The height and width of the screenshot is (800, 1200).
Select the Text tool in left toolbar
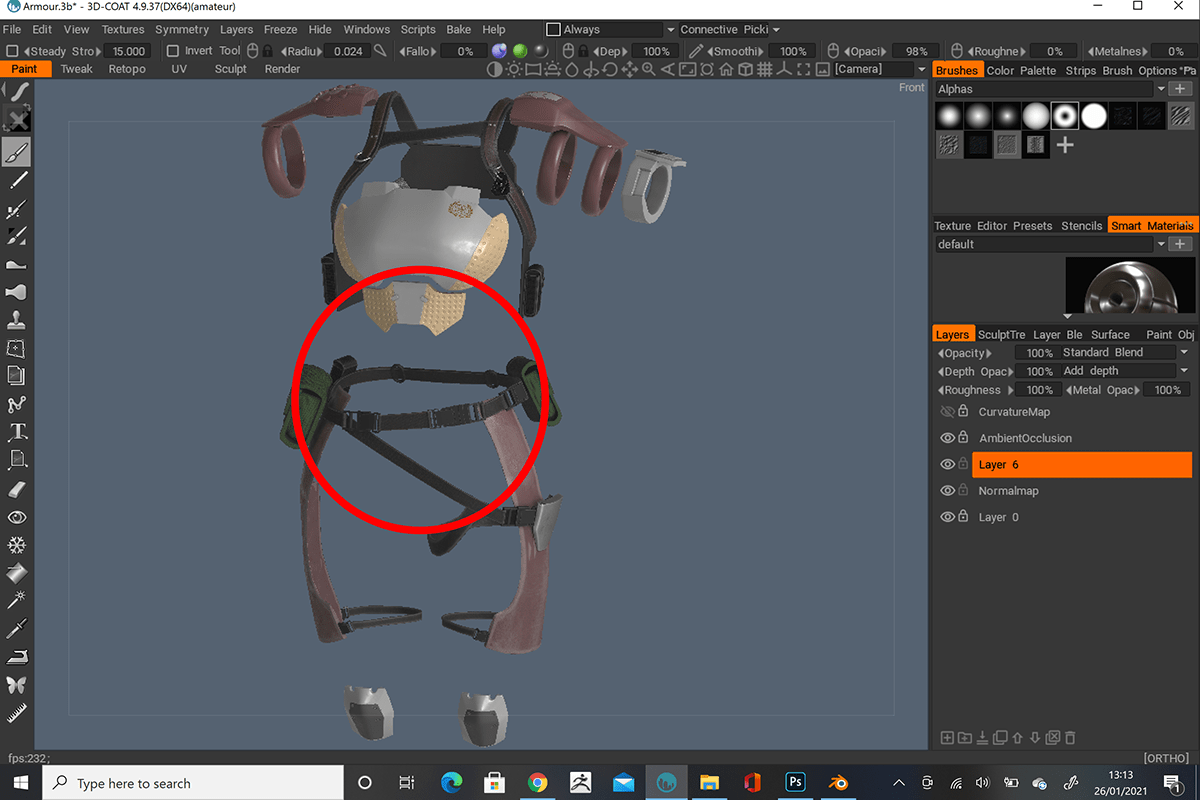[17, 433]
